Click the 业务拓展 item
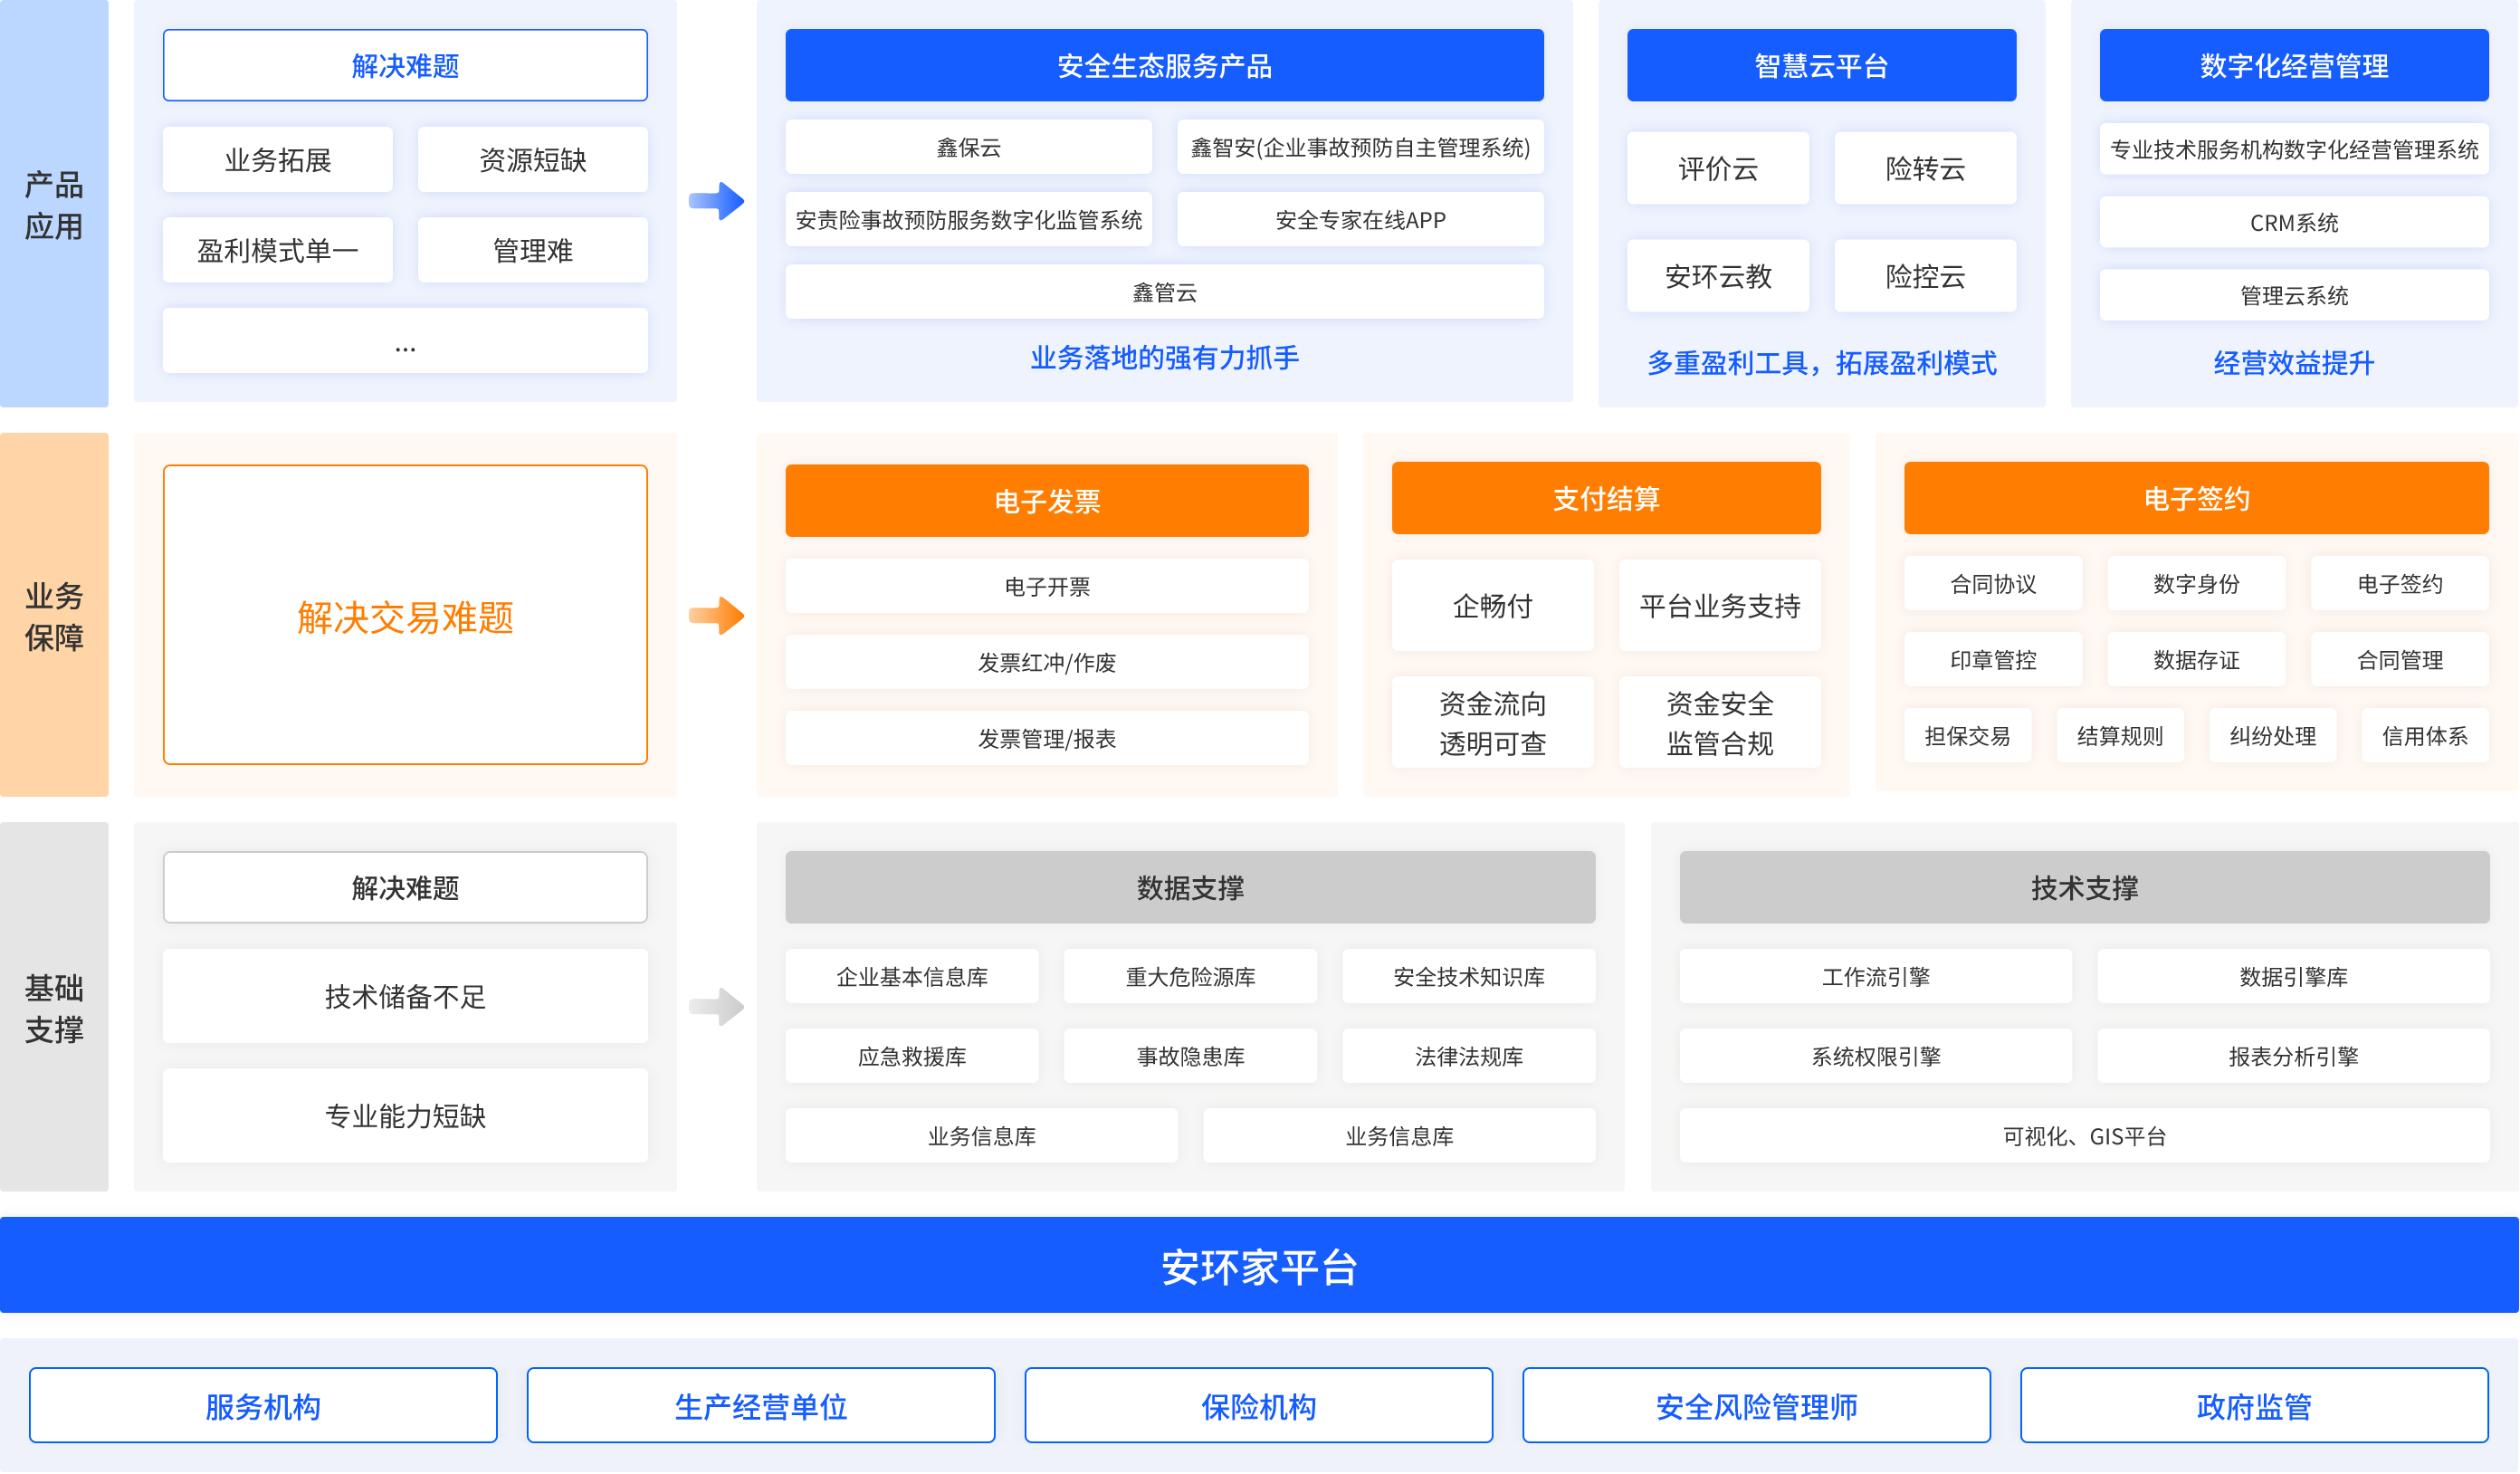 (x=278, y=159)
